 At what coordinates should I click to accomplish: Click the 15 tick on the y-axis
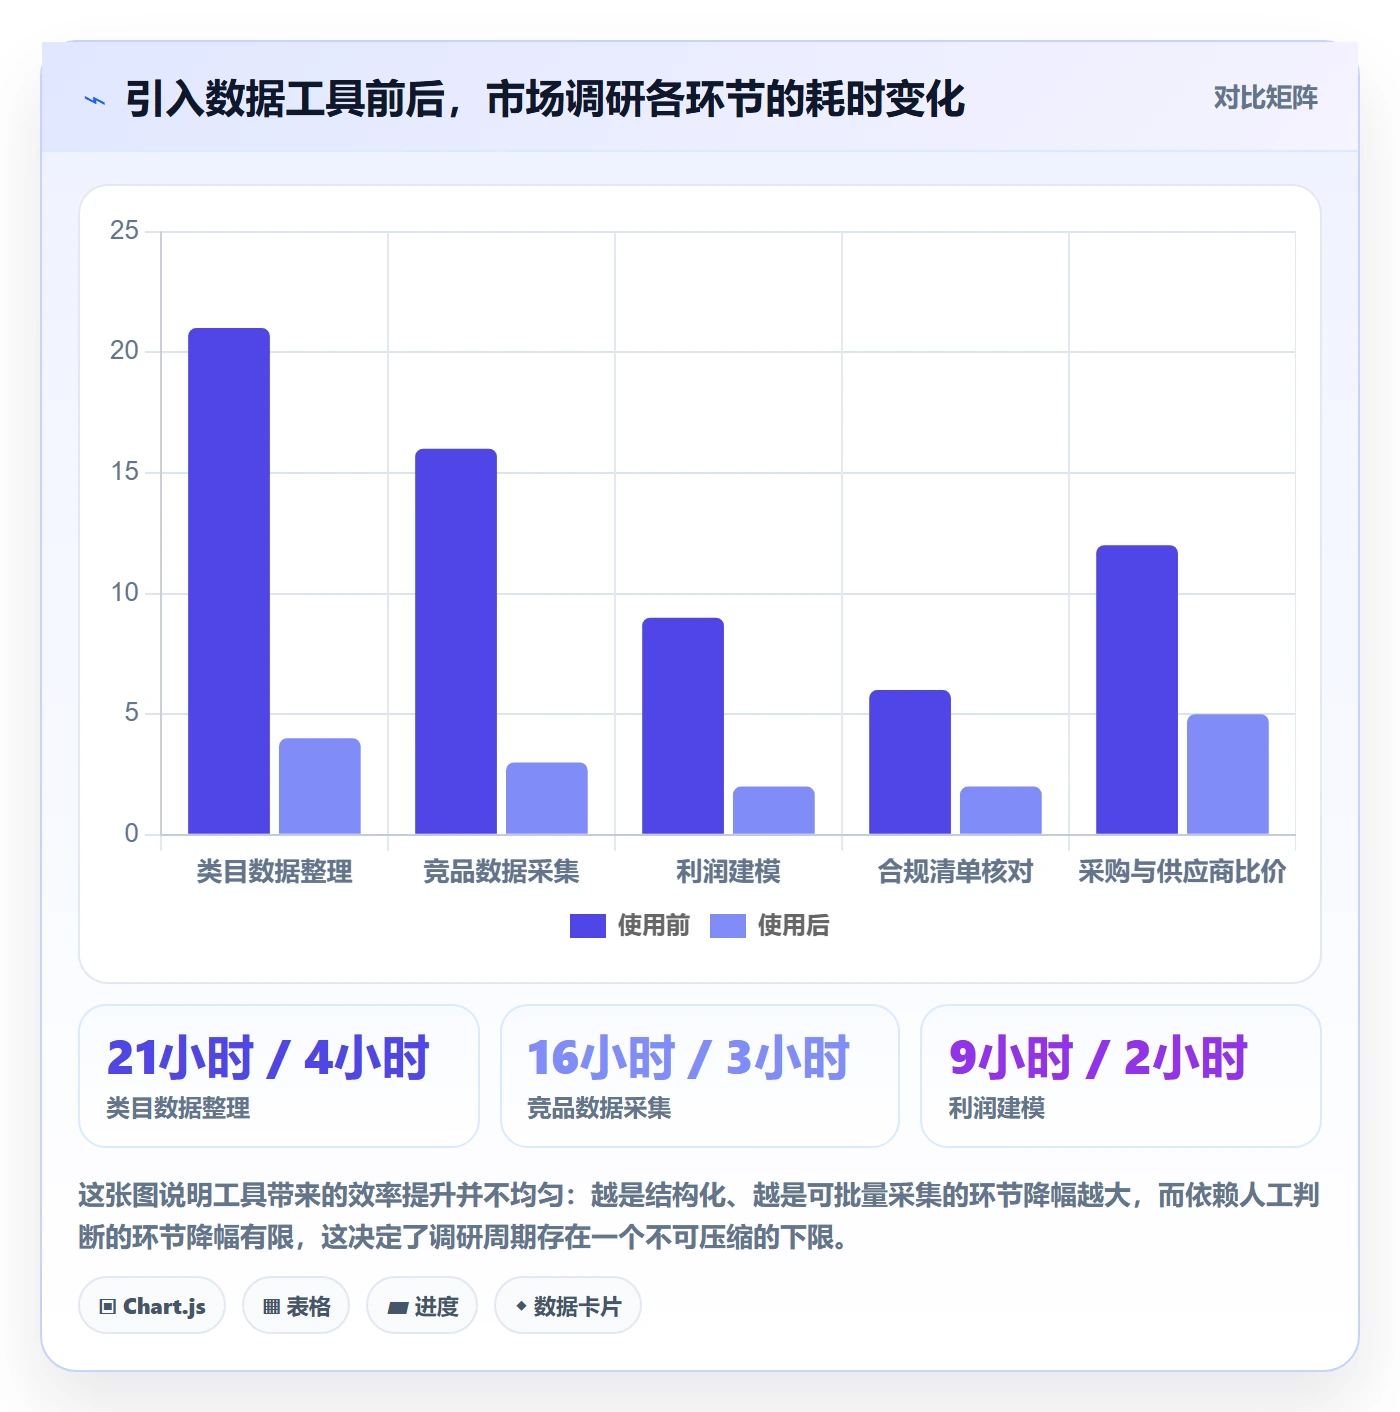[x=125, y=472]
